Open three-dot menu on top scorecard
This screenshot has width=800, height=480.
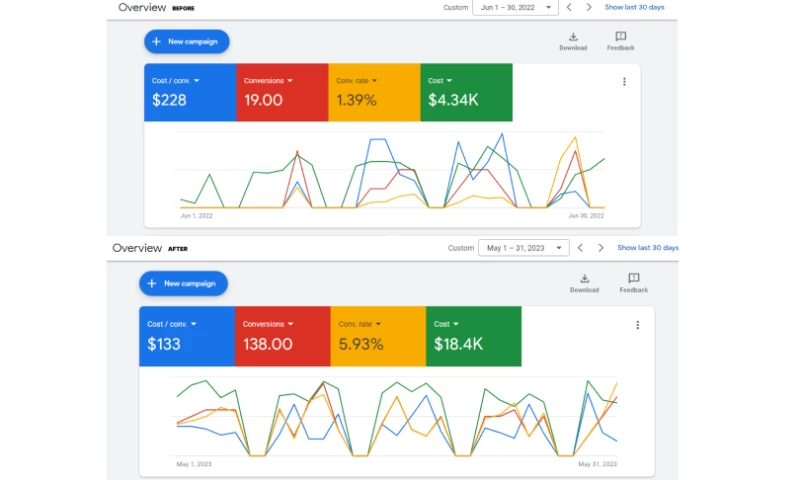(x=624, y=82)
